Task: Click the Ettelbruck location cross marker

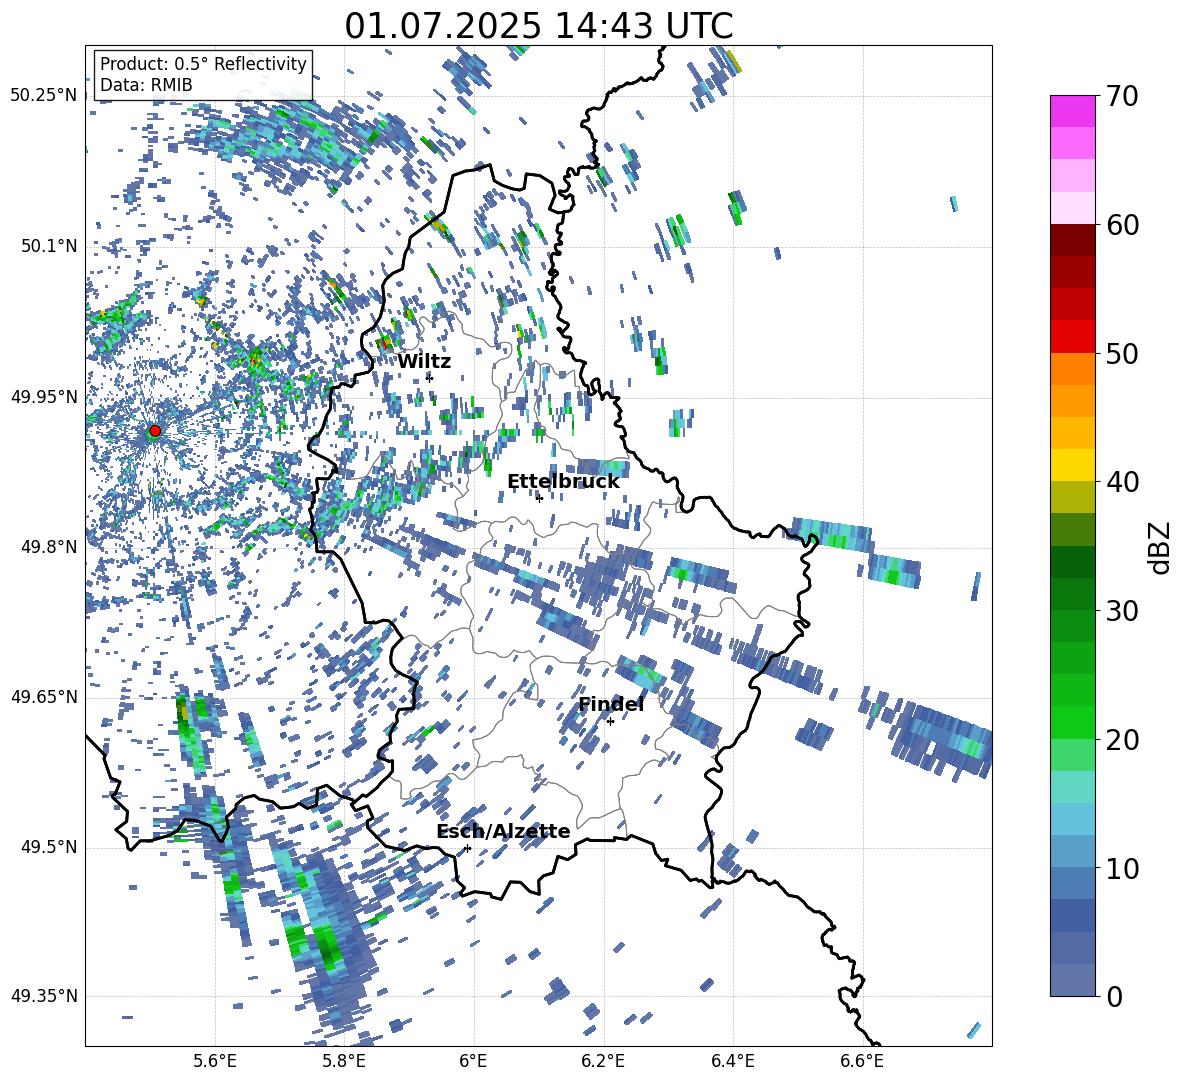Action: pos(539,498)
